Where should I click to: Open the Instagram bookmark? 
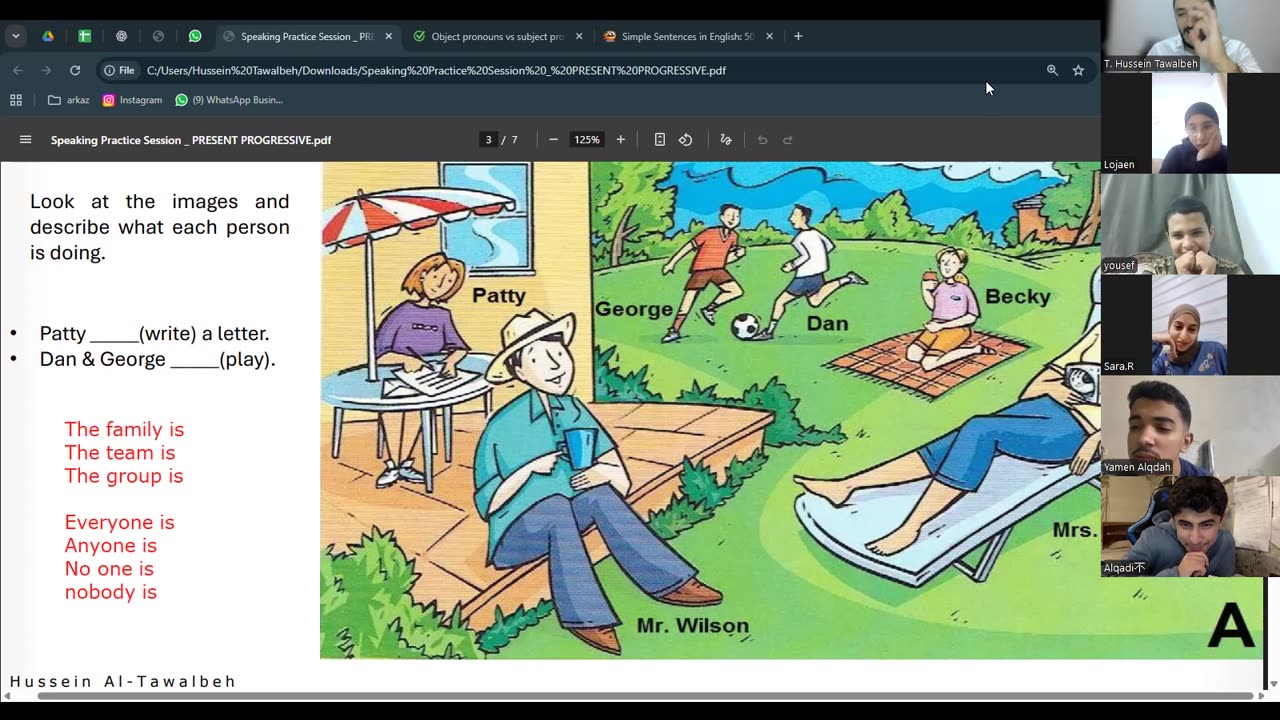point(132,100)
